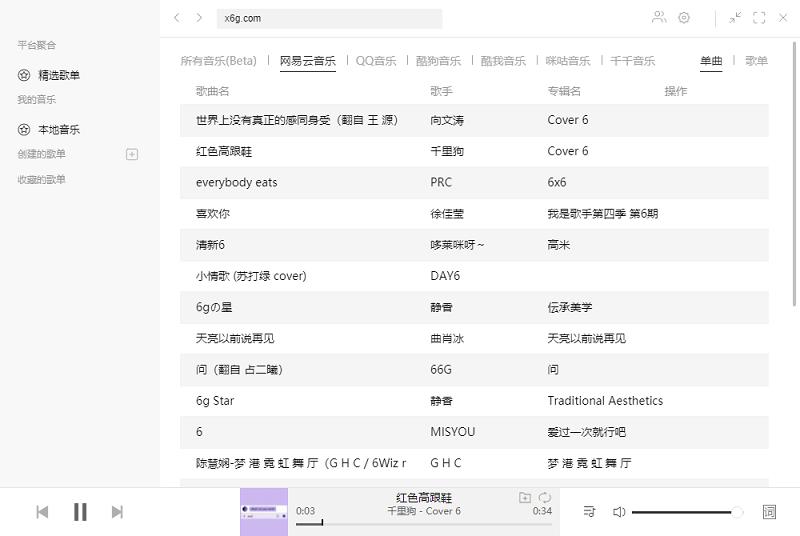Click artist 千里狗 in the list
This screenshot has height=536, width=800.
pyautogui.click(x=447, y=151)
